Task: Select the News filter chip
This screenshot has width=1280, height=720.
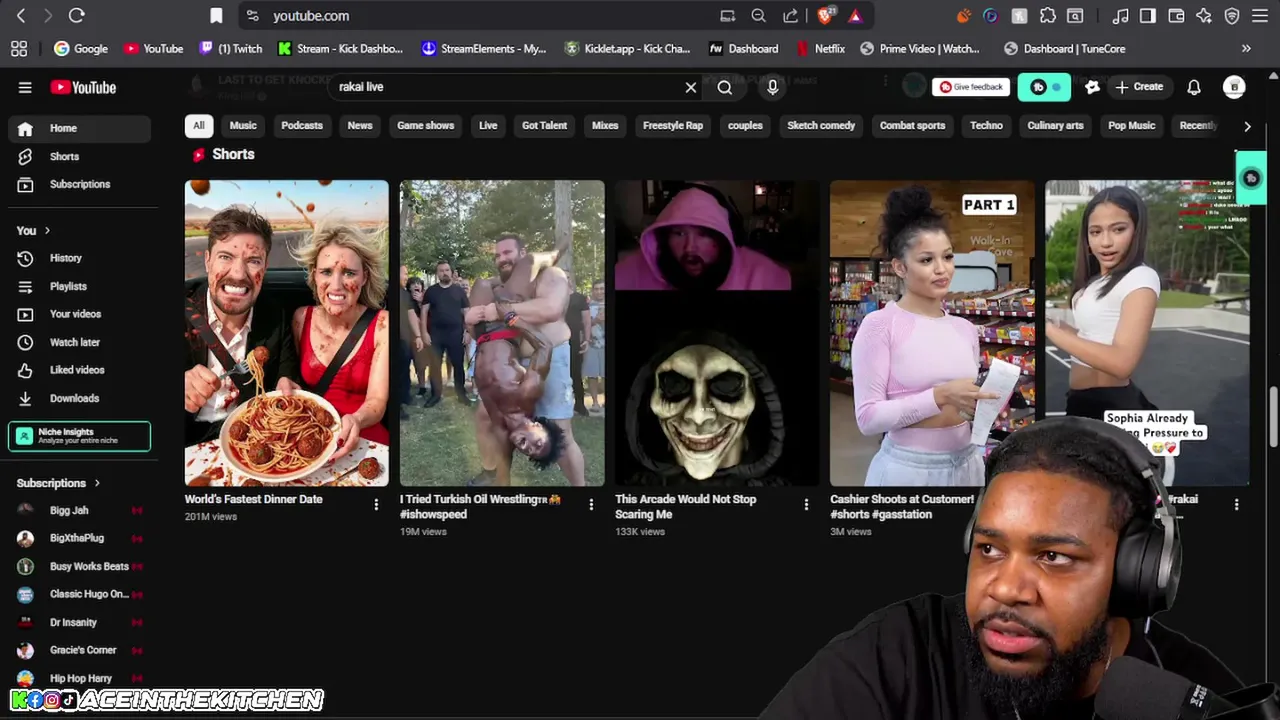Action: coord(360,125)
